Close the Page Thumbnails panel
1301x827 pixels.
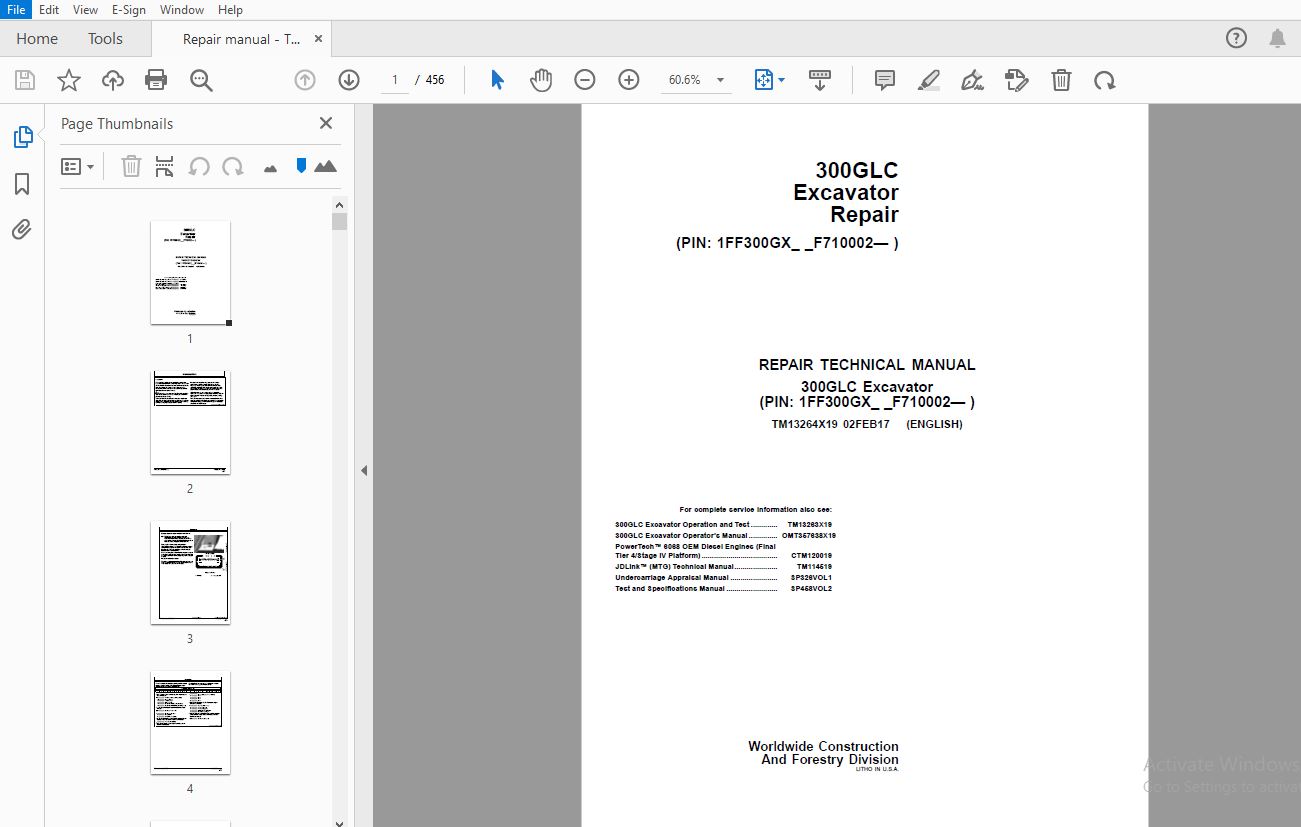[325, 123]
